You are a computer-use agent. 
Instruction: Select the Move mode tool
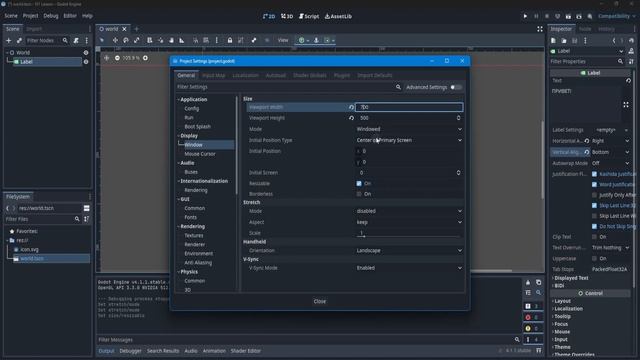115,40
